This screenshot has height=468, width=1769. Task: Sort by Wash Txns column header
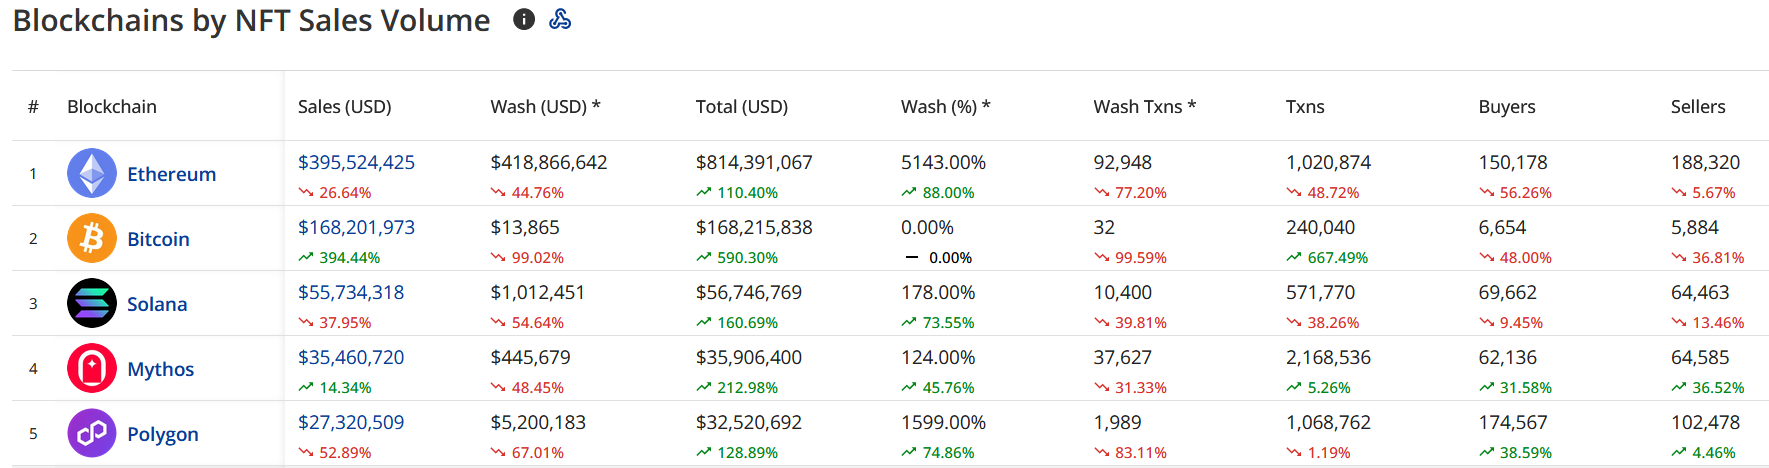pyautogui.click(x=1144, y=106)
